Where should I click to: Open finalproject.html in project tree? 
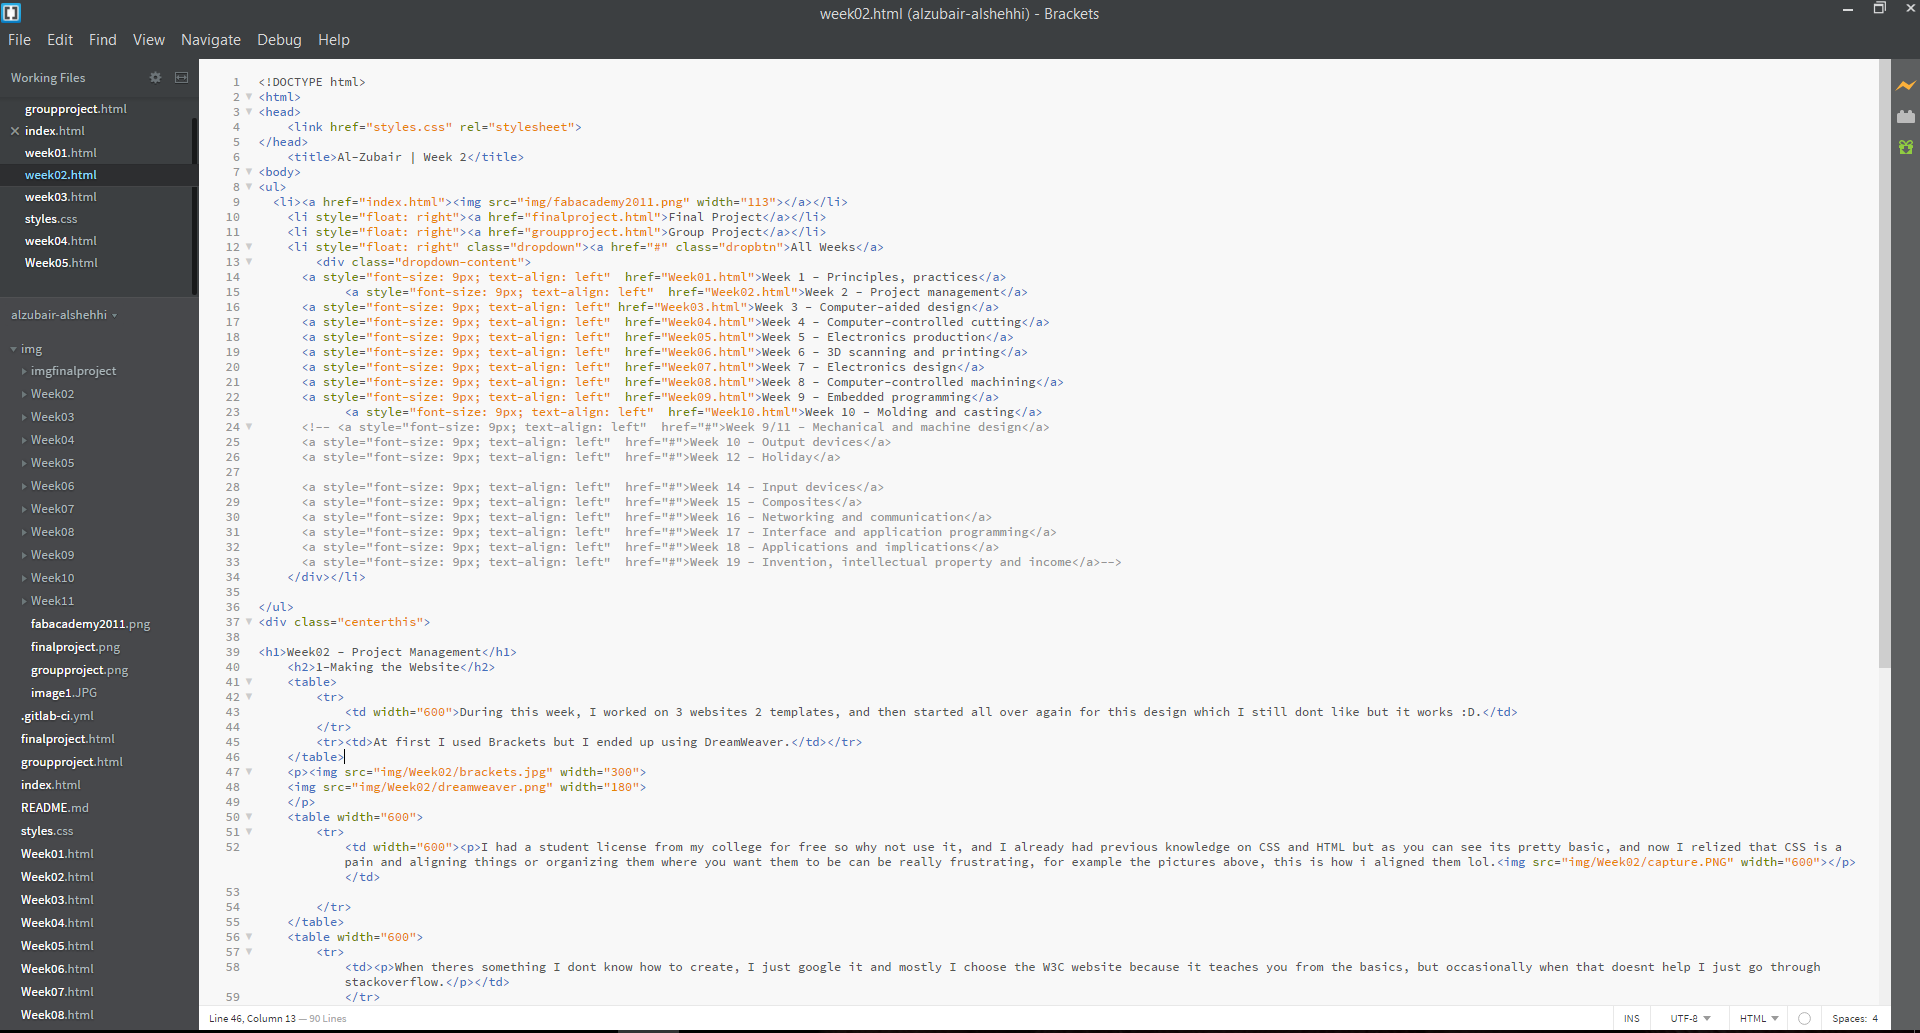[68, 739]
